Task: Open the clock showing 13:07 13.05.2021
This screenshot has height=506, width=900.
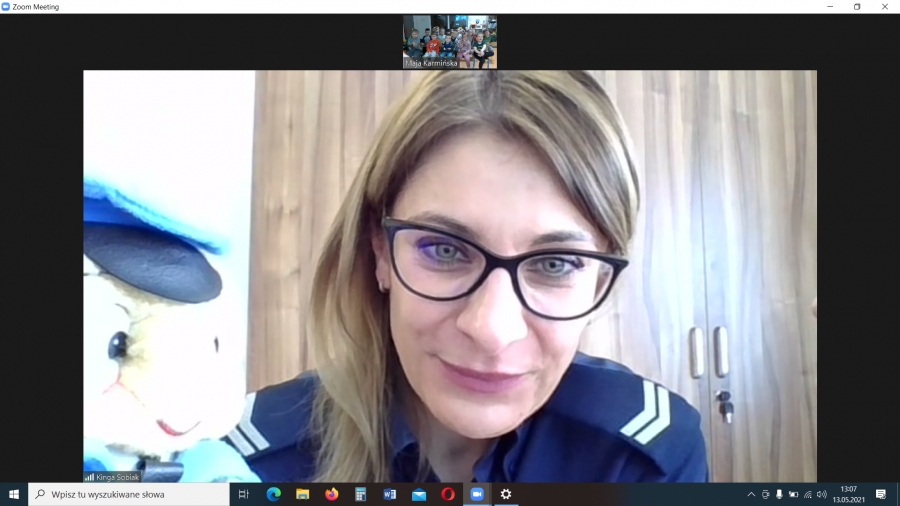Action: (848, 494)
